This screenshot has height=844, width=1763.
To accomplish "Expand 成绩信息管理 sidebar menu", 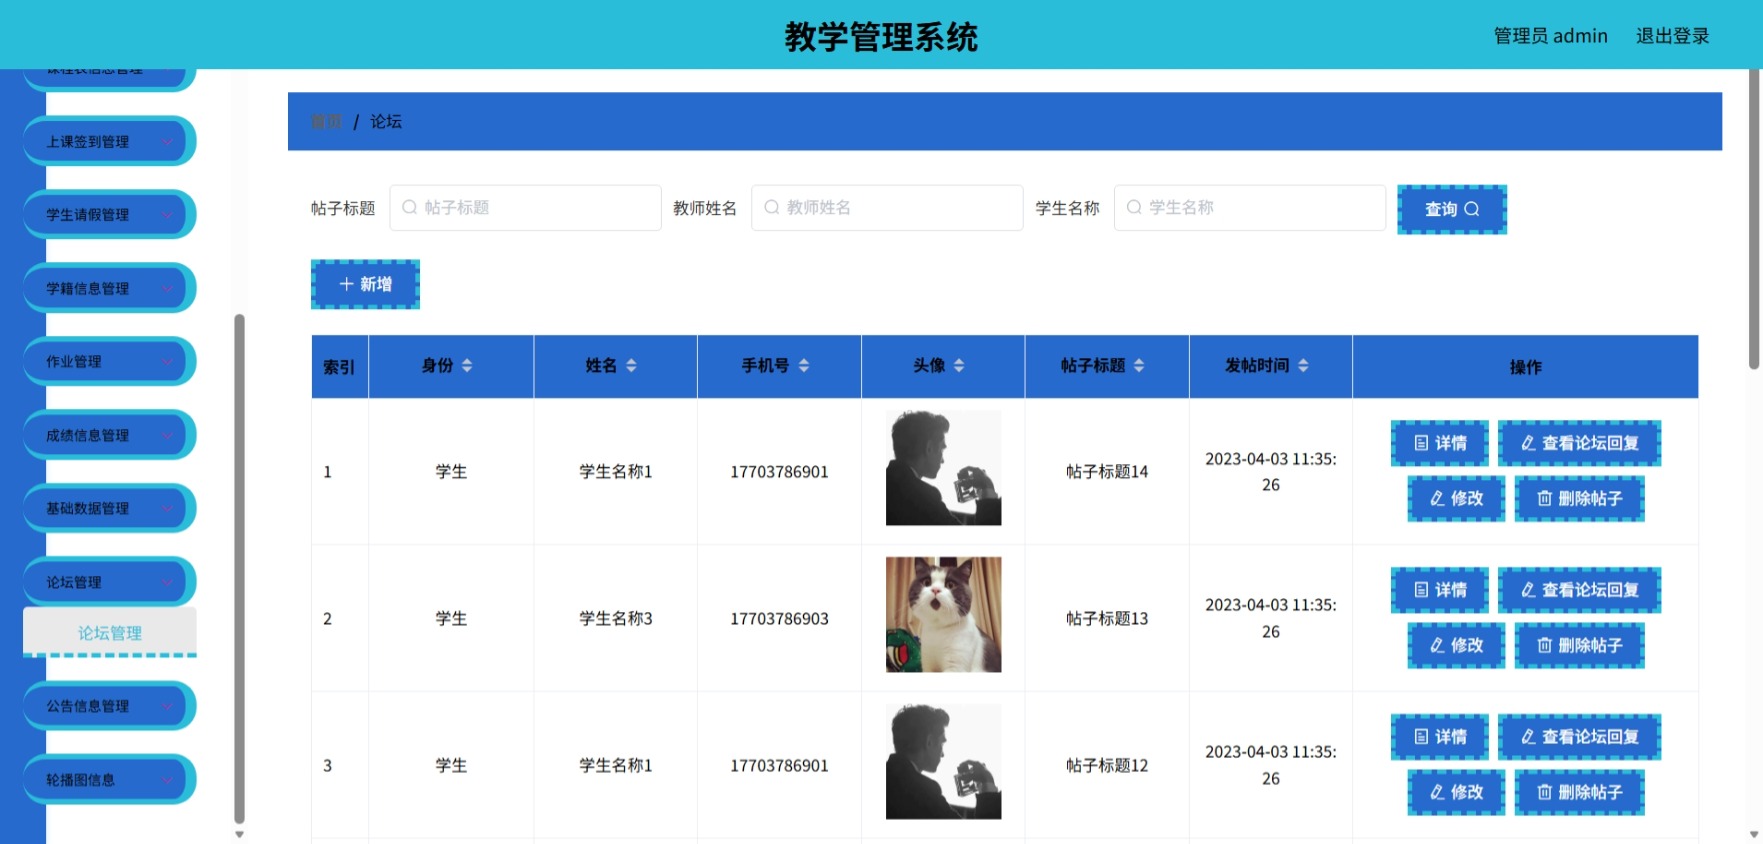I will pyautogui.click(x=109, y=436).
